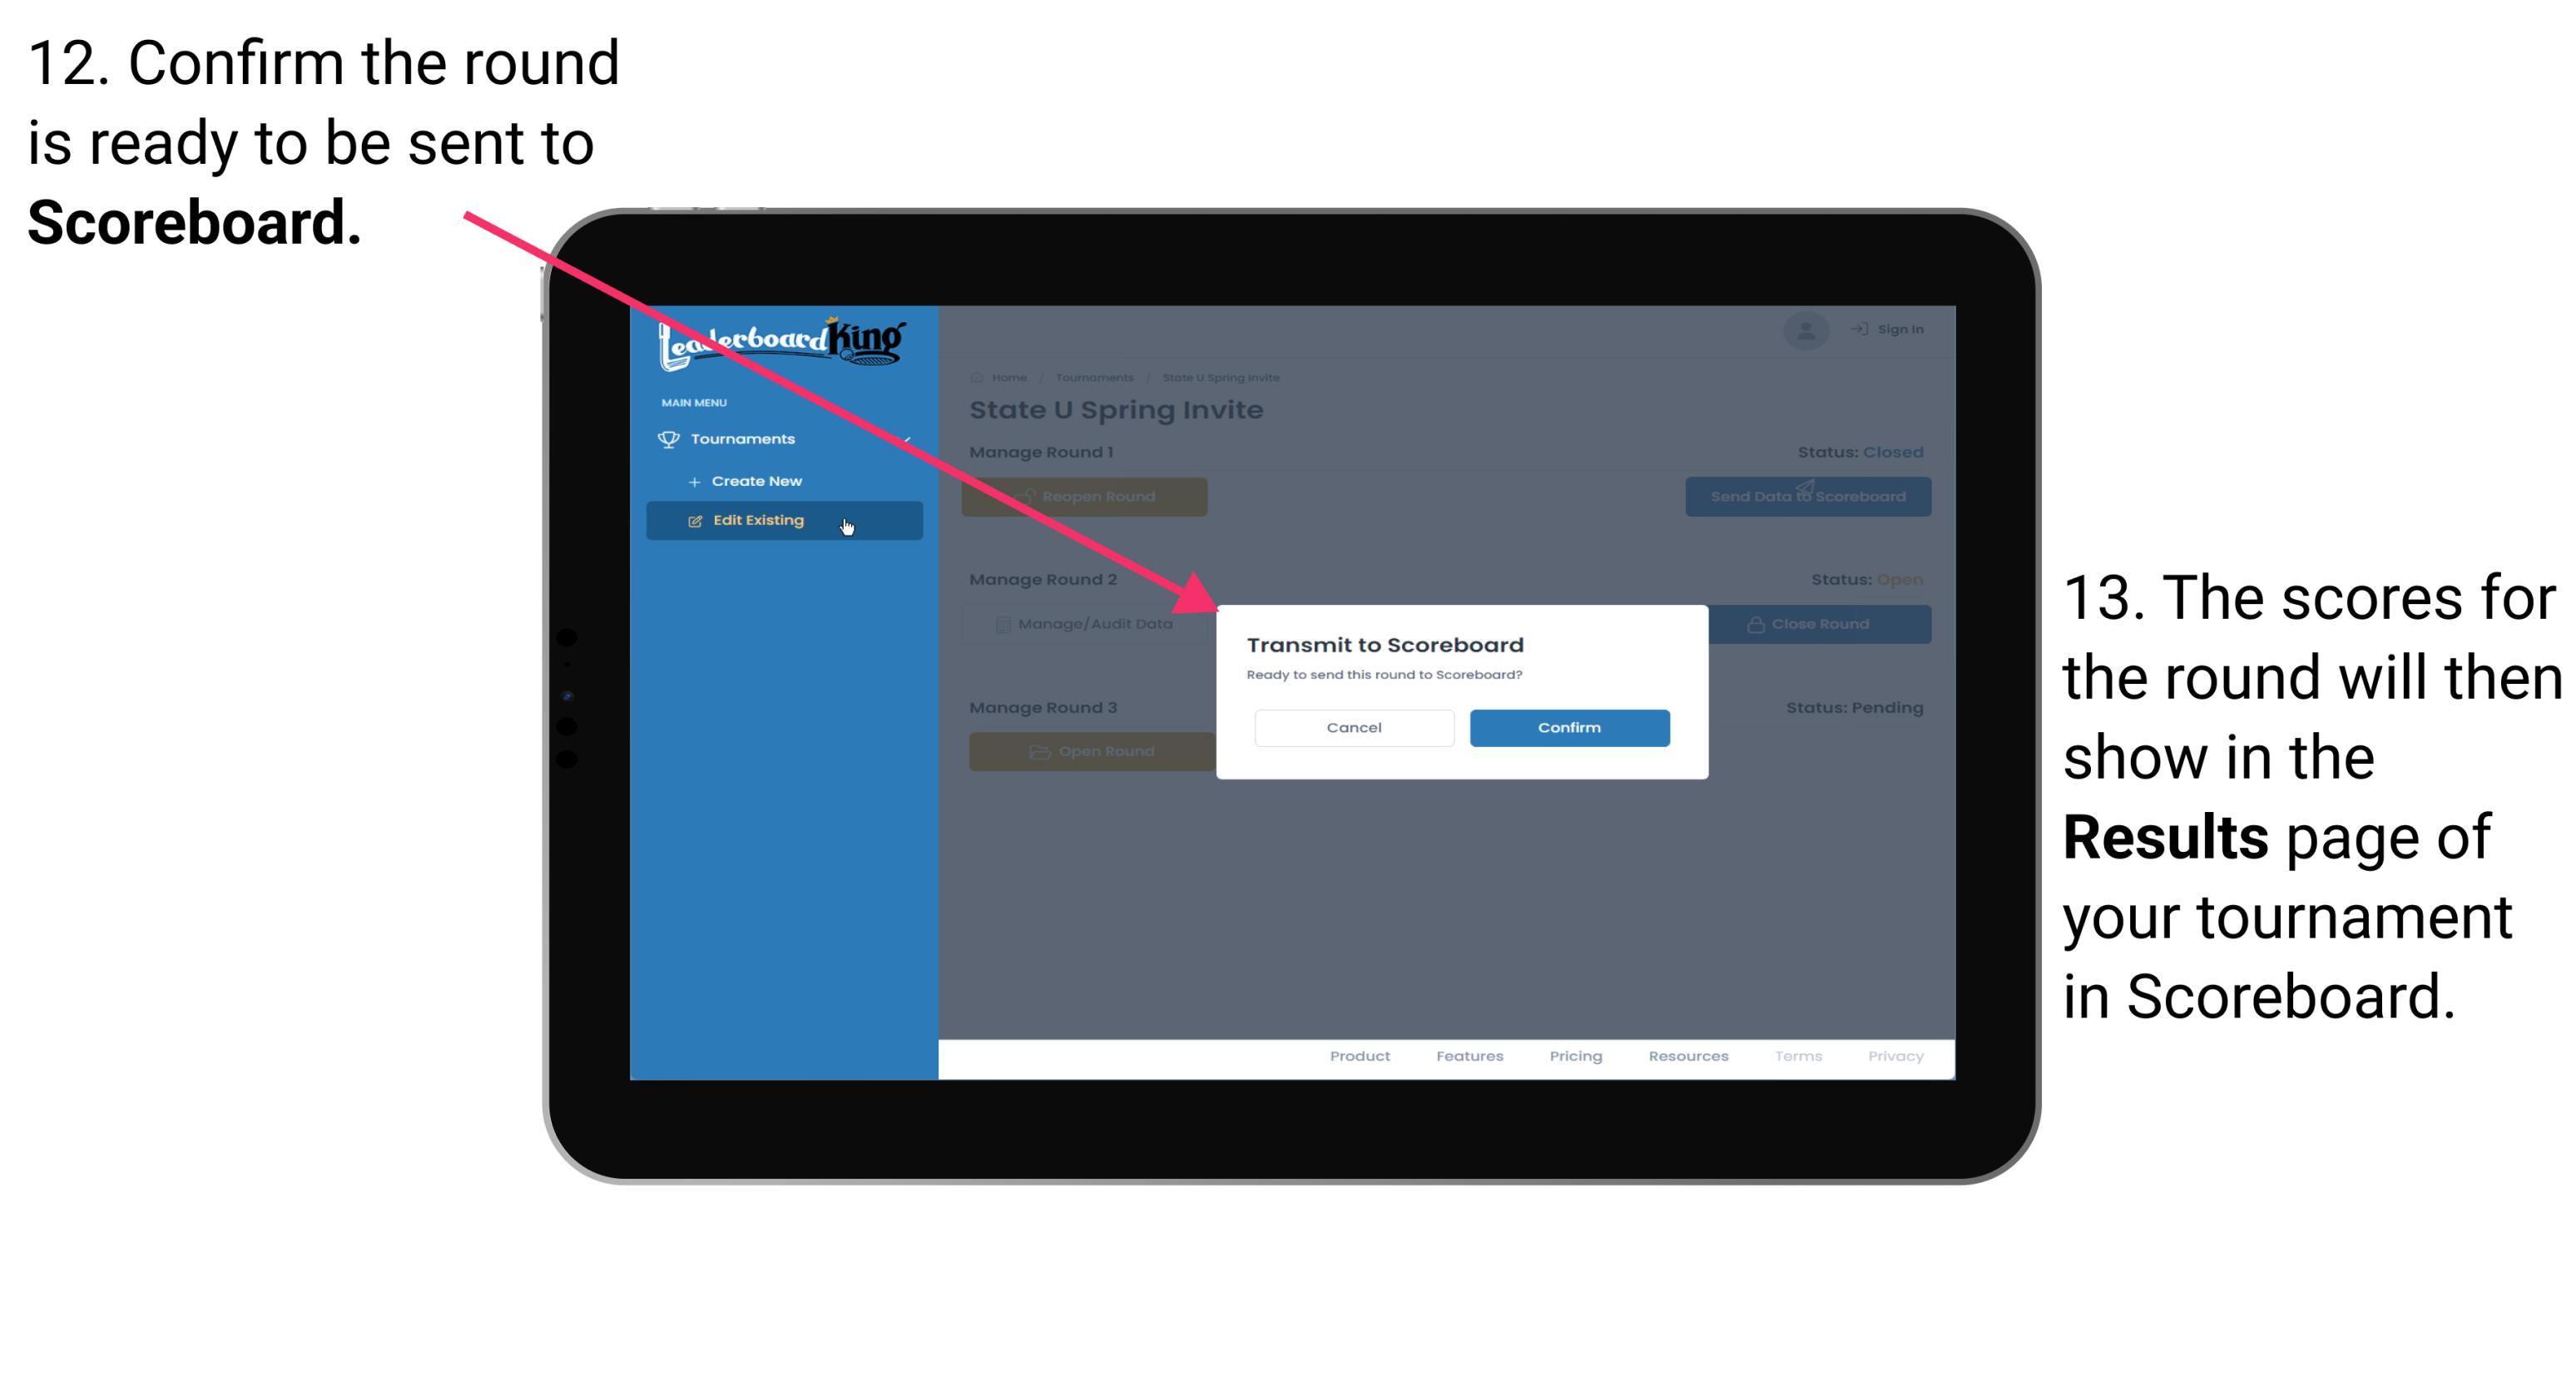Click the Cancel button in dialog
2576x1386 pixels.
(x=1354, y=727)
